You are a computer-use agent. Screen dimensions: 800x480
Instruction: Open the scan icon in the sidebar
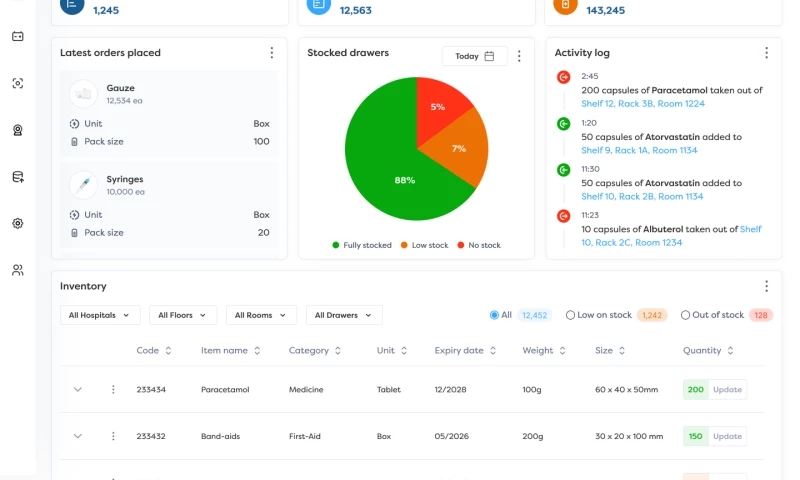click(18, 83)
